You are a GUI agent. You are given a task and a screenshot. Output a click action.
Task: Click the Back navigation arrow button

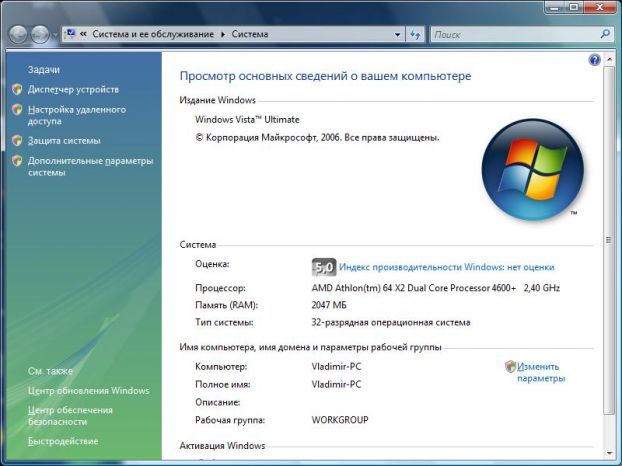click(18, 35)
